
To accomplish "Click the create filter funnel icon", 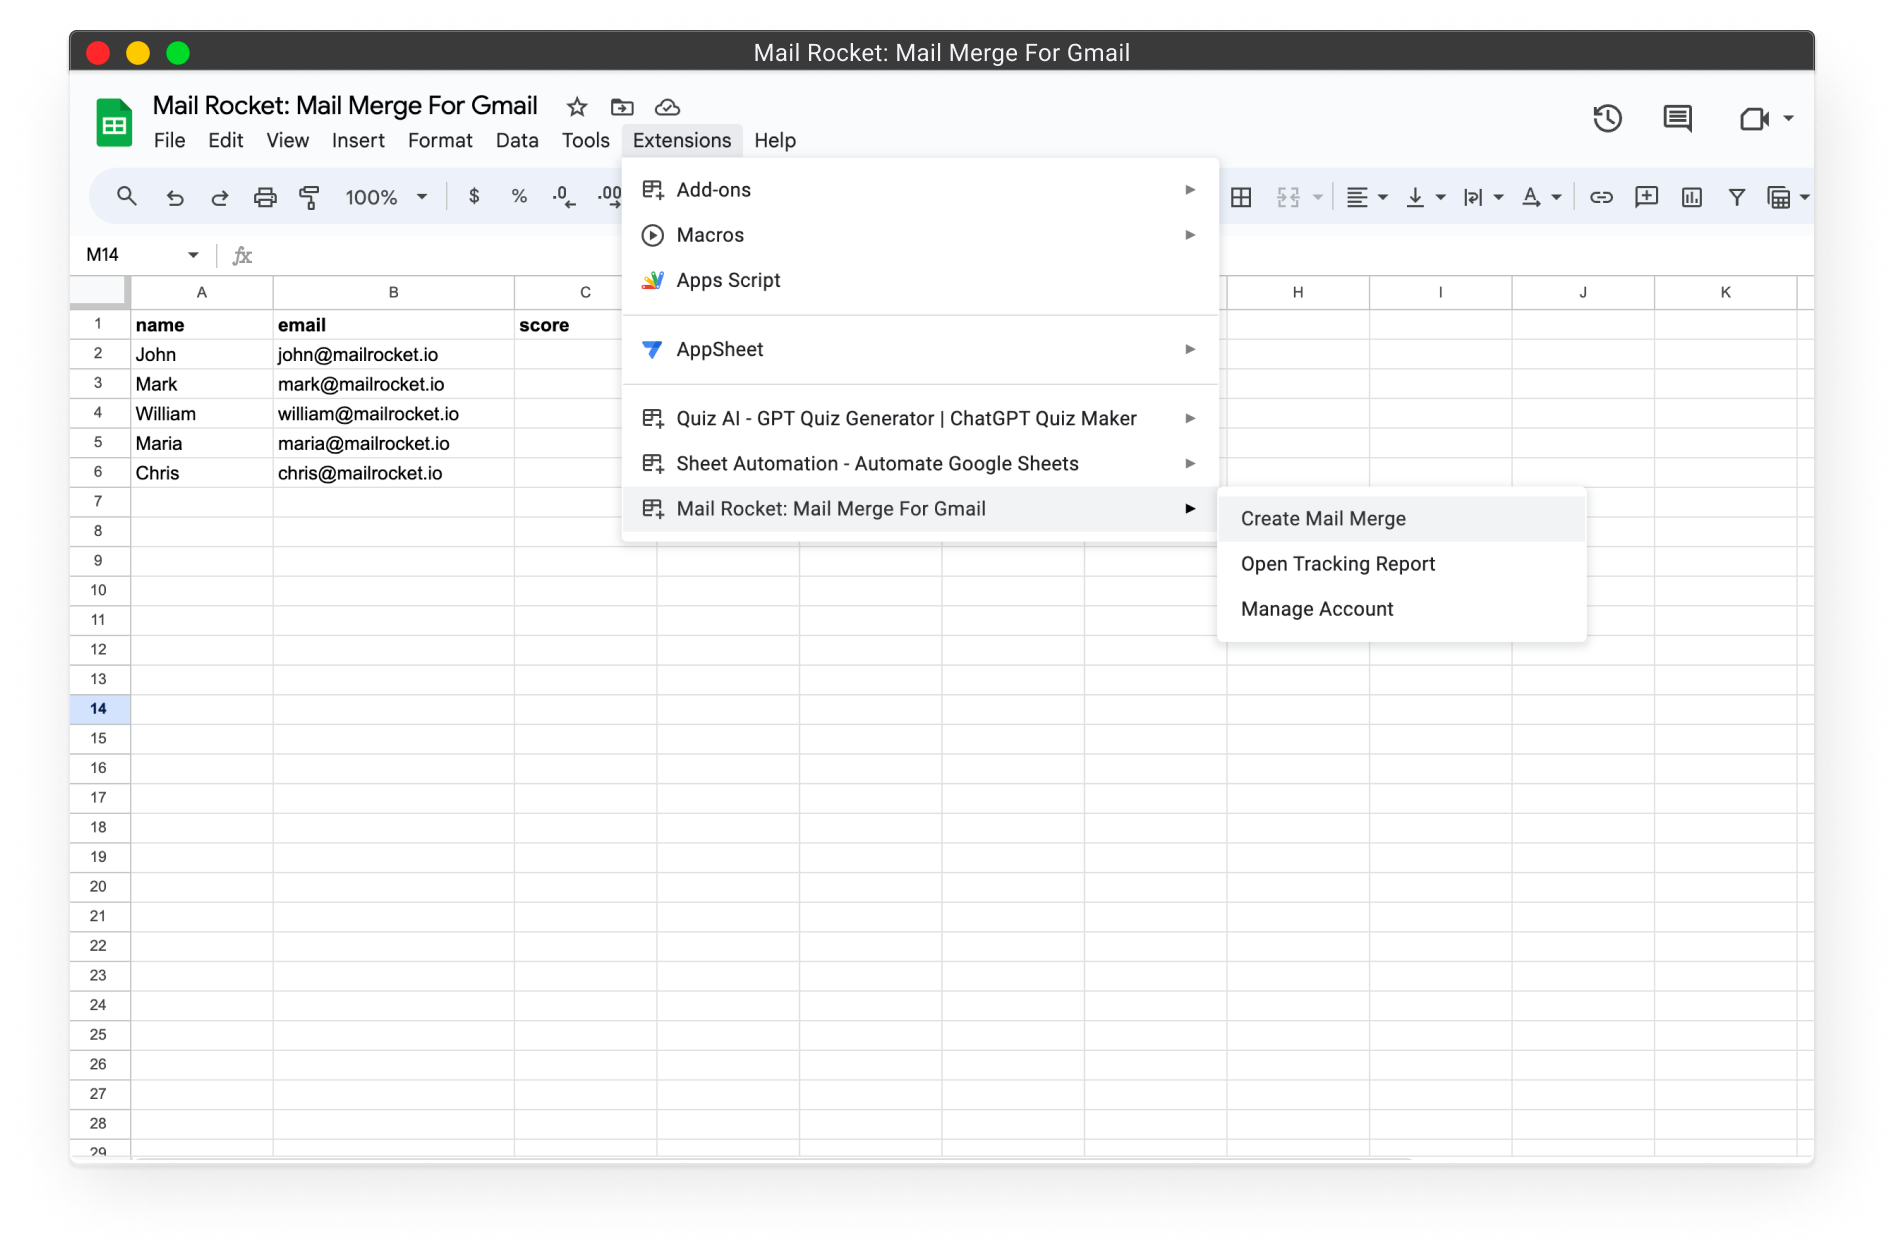I will point(1737,197).
